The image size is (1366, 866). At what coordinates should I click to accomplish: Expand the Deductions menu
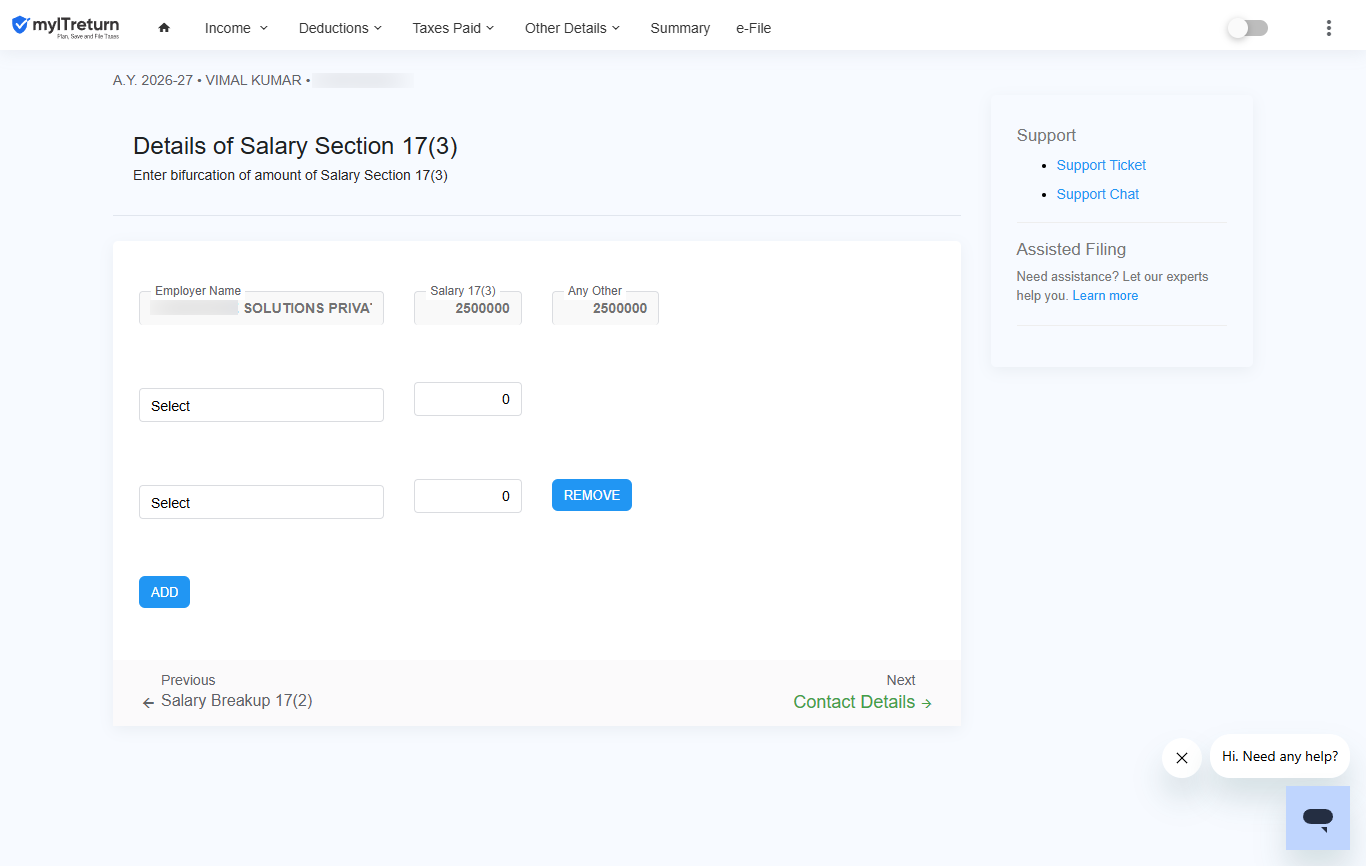coord(341,28)
